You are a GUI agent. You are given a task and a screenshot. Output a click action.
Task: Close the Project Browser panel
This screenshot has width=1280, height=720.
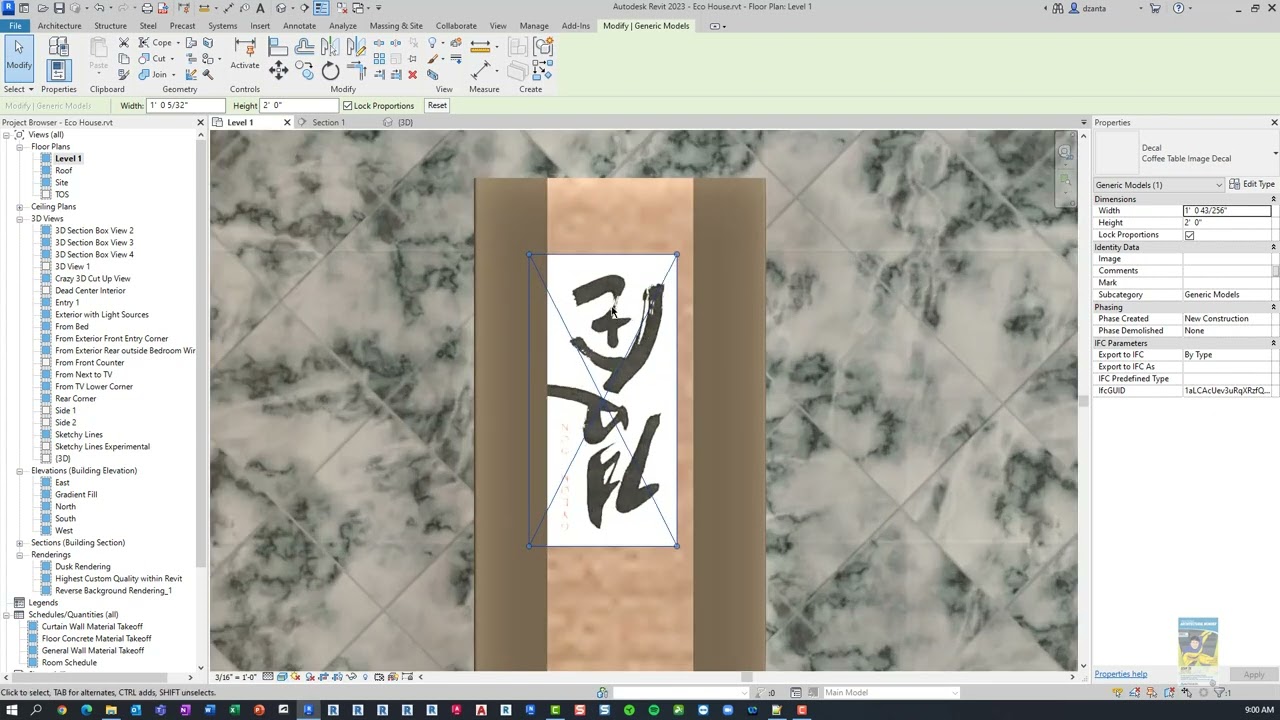200,123
